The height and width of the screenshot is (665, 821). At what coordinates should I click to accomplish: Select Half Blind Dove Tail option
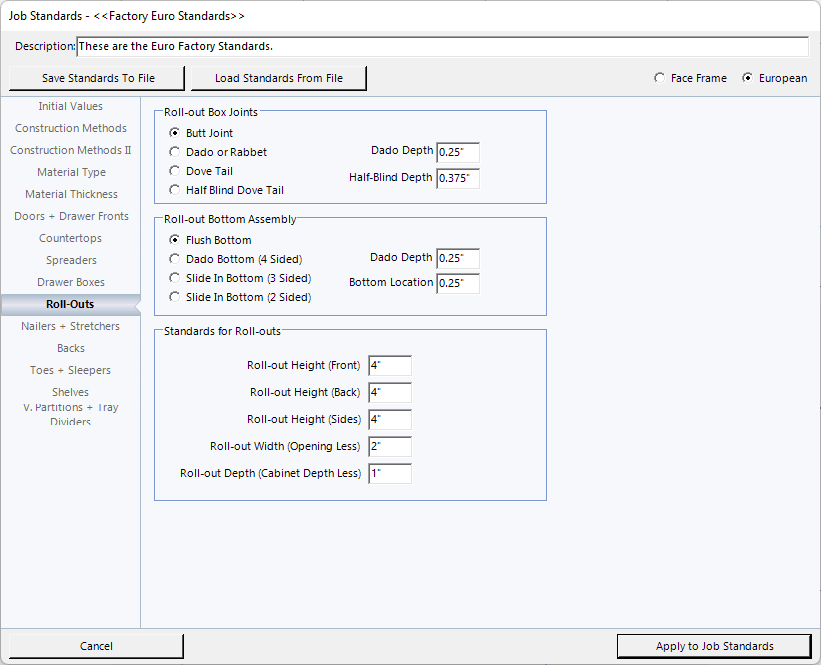point(175,190)
